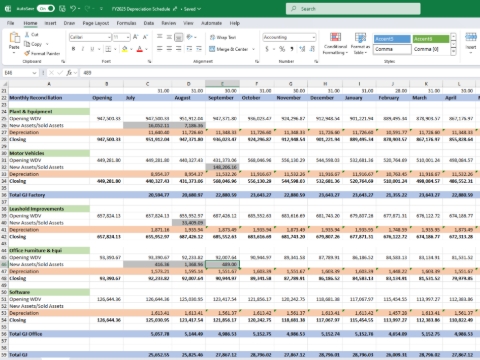
Task: Click the Borders icon
Action: pos(108,49)
